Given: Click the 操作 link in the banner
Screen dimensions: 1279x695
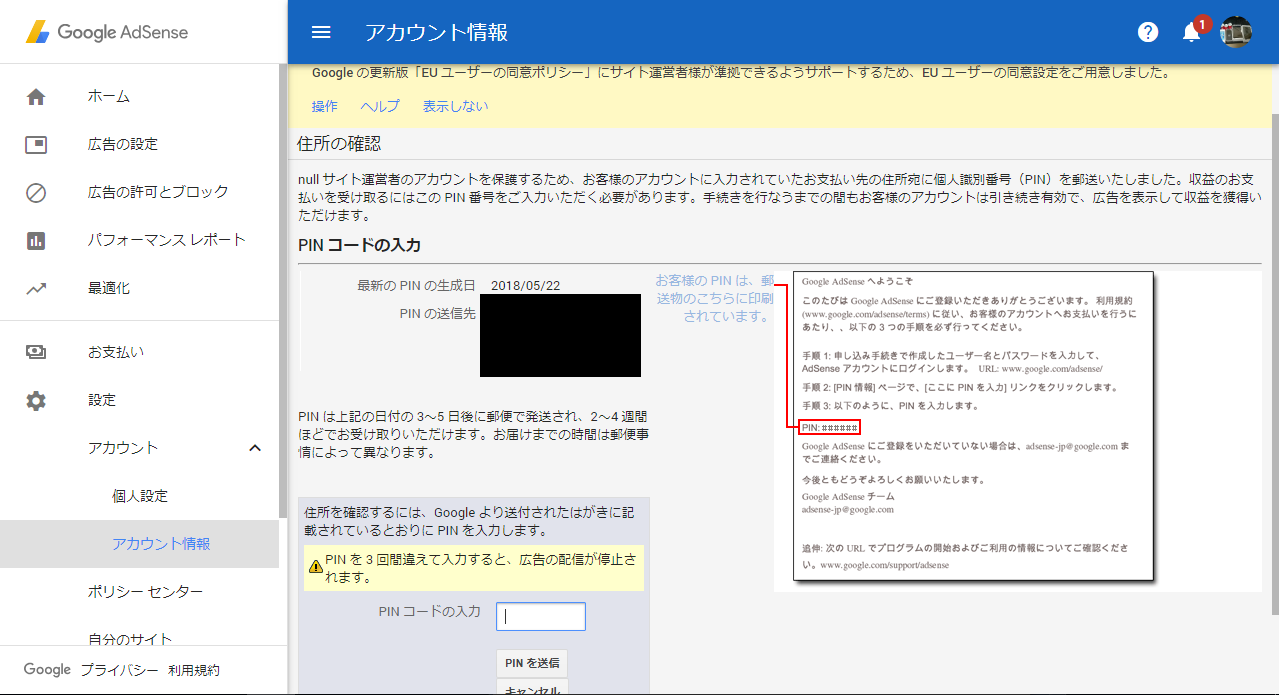Looking at the screenshot, I should click(x=324, y=106).
